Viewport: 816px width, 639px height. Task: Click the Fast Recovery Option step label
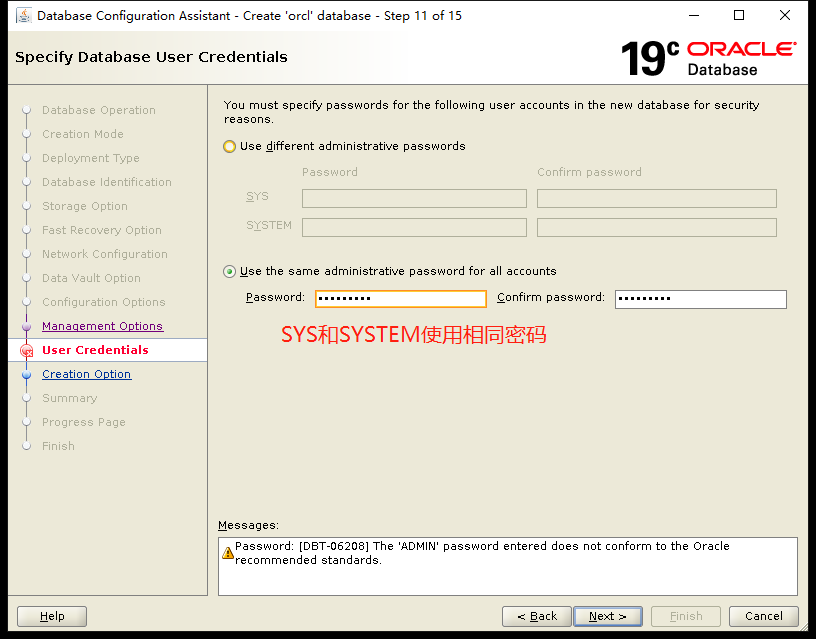point(102,230)
